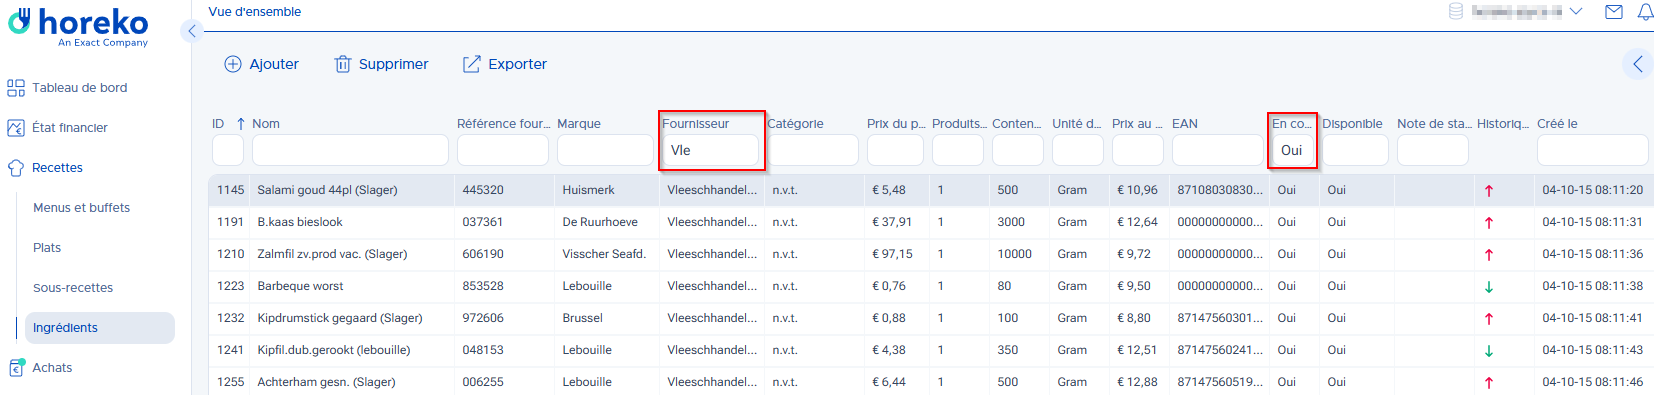The height and width of the screenshot is (395, 1654).
Task: Open the database icon in the top bar
Action: (1456, 12)
